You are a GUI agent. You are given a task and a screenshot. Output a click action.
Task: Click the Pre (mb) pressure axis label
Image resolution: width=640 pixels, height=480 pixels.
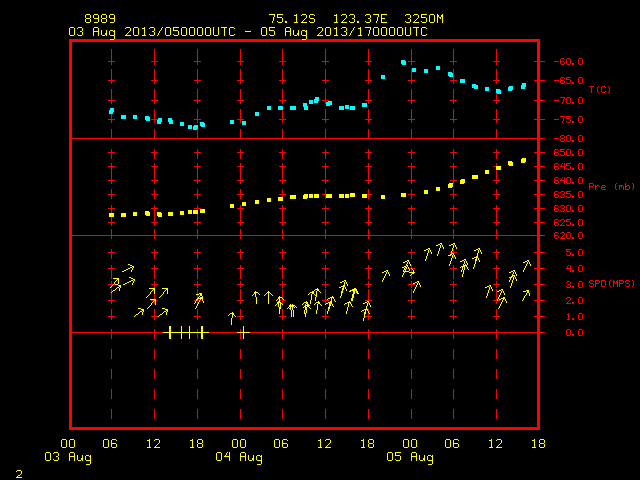tap(611, 187)
